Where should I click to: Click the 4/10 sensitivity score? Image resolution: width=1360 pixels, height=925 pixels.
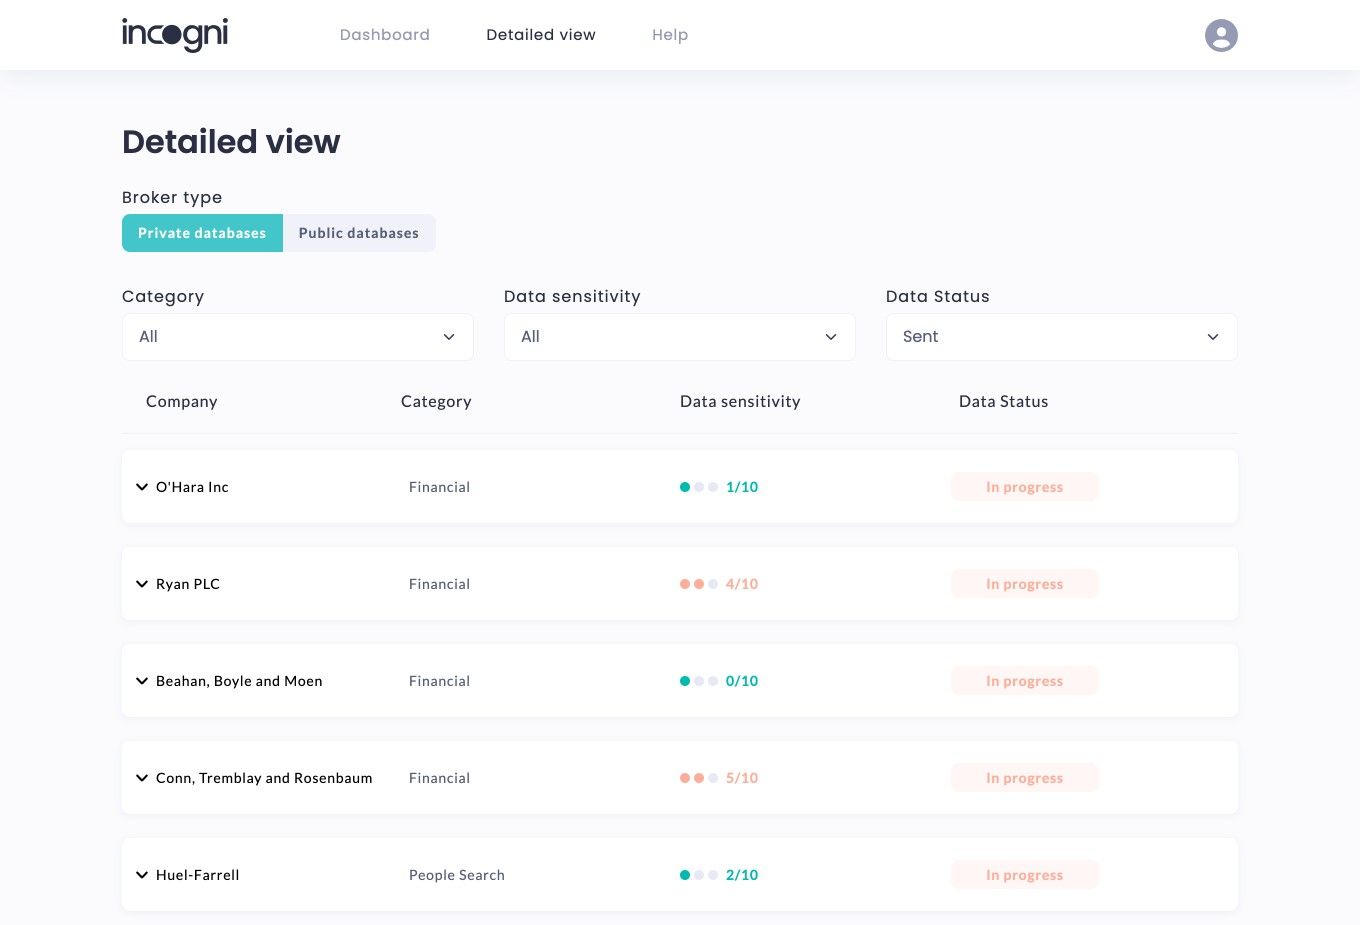click(x=742, y=584)
